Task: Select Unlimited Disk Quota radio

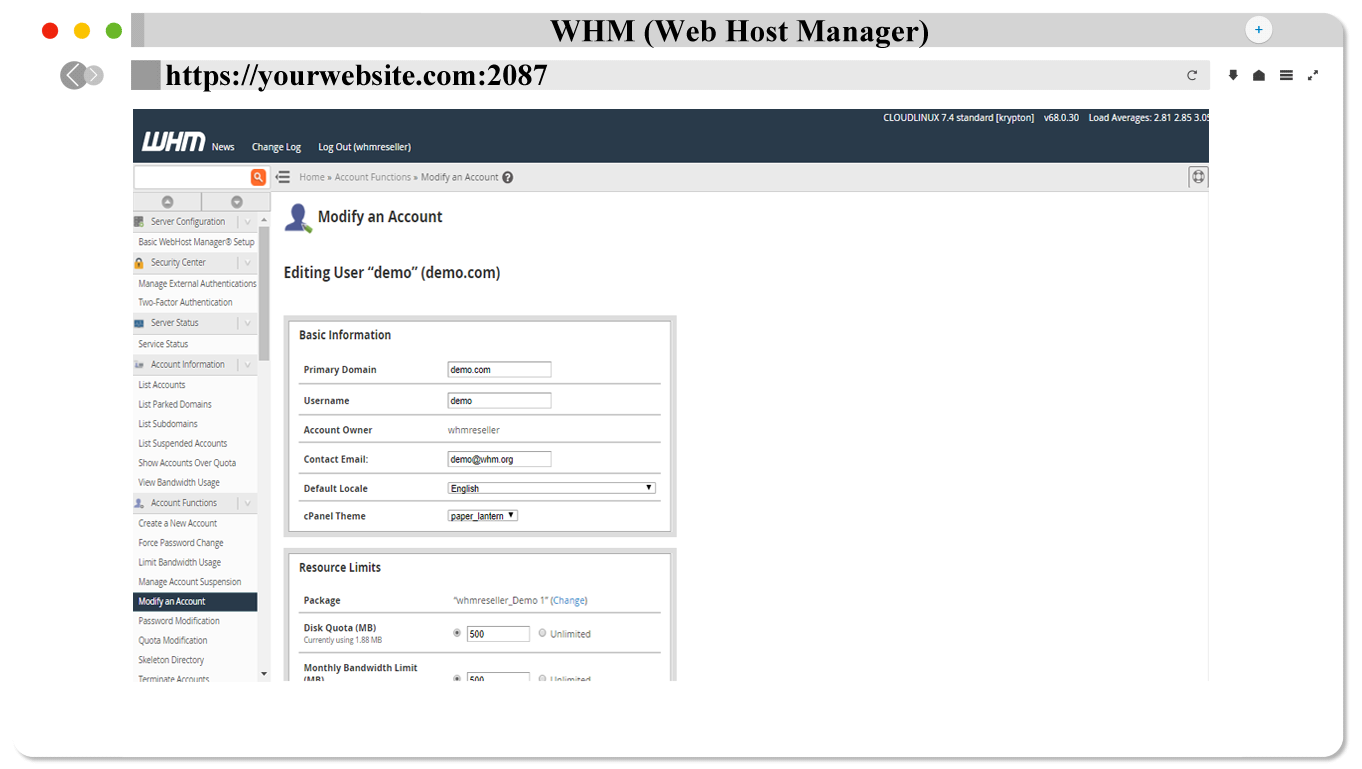Action: point(543,633)
